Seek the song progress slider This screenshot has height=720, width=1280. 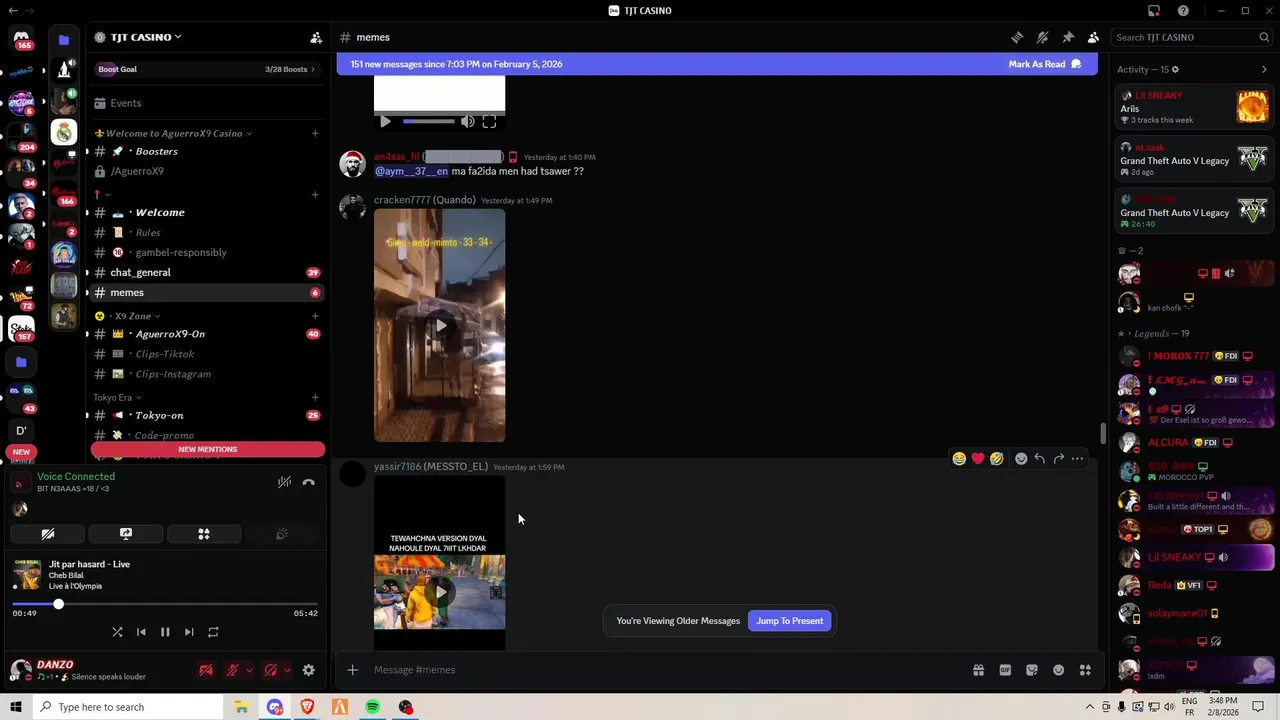(x=165, y=604)
